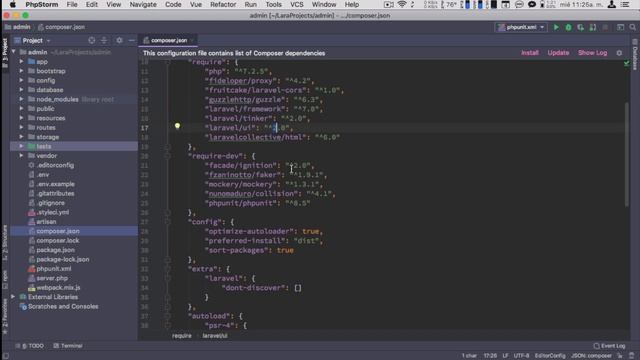Start the debug configuration with the bug icon
Viewport: 640px width, 360px height.
[x=568, y=27]
